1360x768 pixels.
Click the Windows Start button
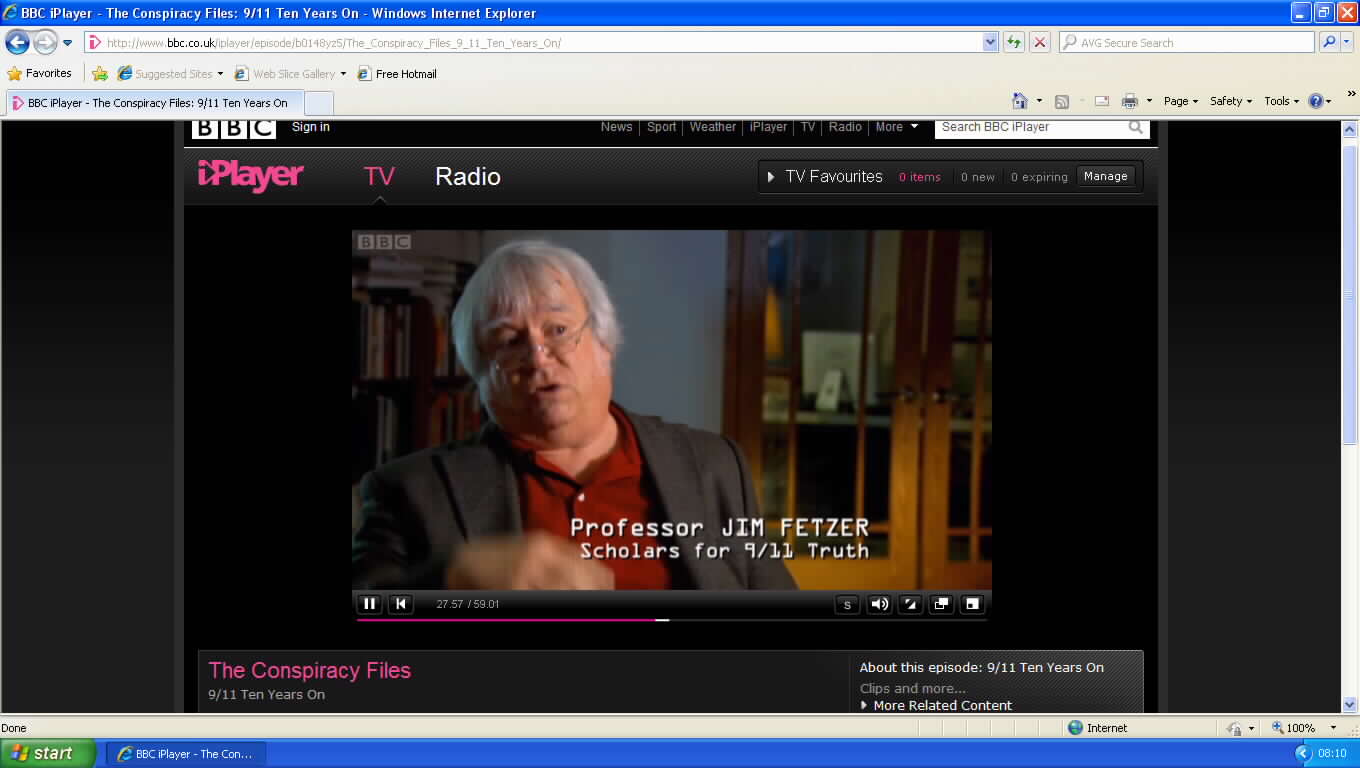point(48,753)
